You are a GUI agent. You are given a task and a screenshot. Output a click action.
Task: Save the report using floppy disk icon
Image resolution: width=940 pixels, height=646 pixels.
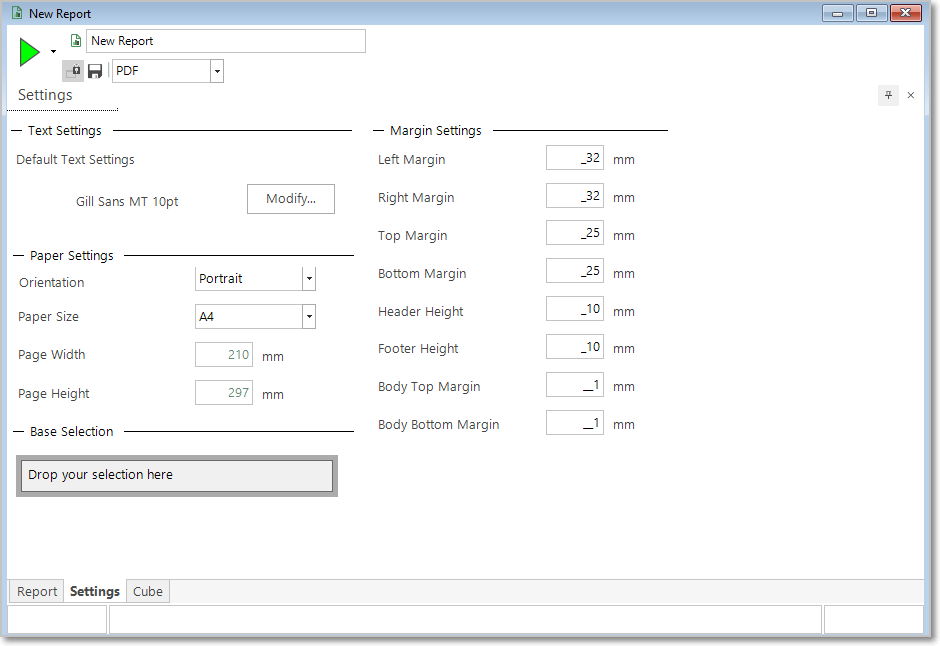coord(95,71)
